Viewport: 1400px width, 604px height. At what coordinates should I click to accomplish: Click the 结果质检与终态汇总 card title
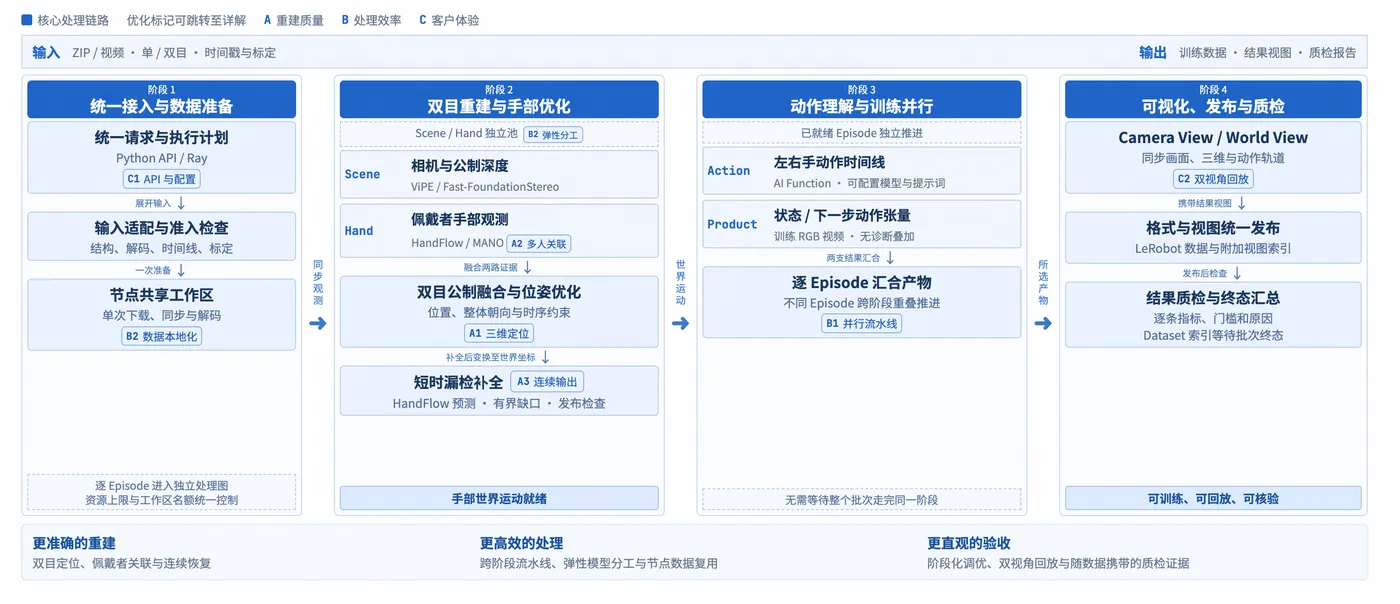(x=1213, y=298)
